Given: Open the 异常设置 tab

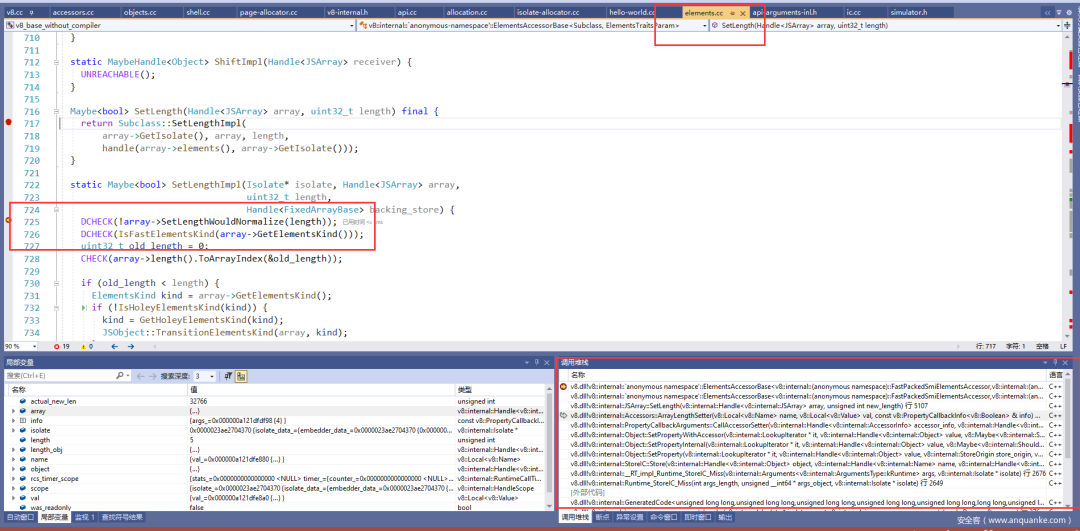Looking at the screenshot, I should (629, 517).
